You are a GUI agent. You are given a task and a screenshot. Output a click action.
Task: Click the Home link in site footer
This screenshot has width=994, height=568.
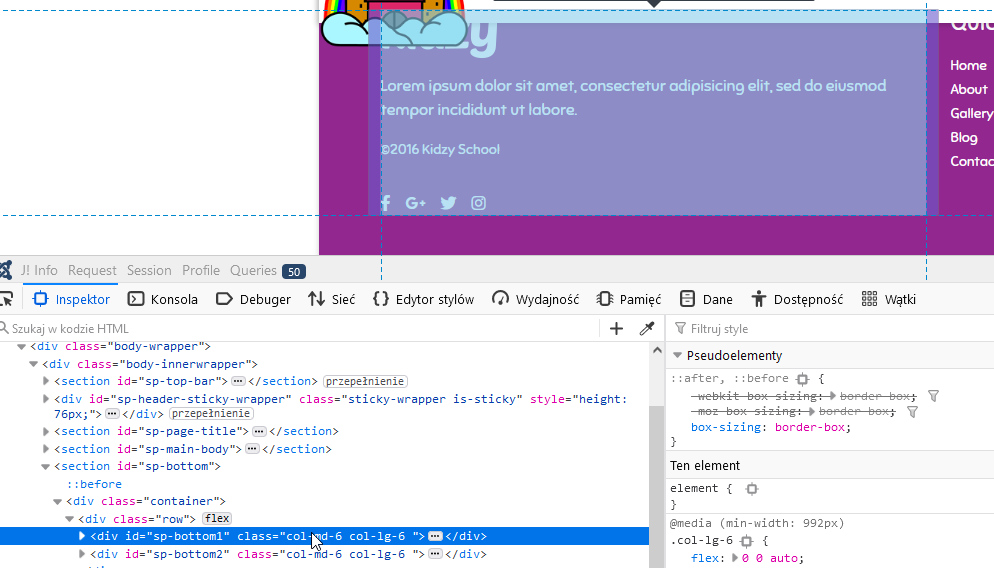point(968,65)
